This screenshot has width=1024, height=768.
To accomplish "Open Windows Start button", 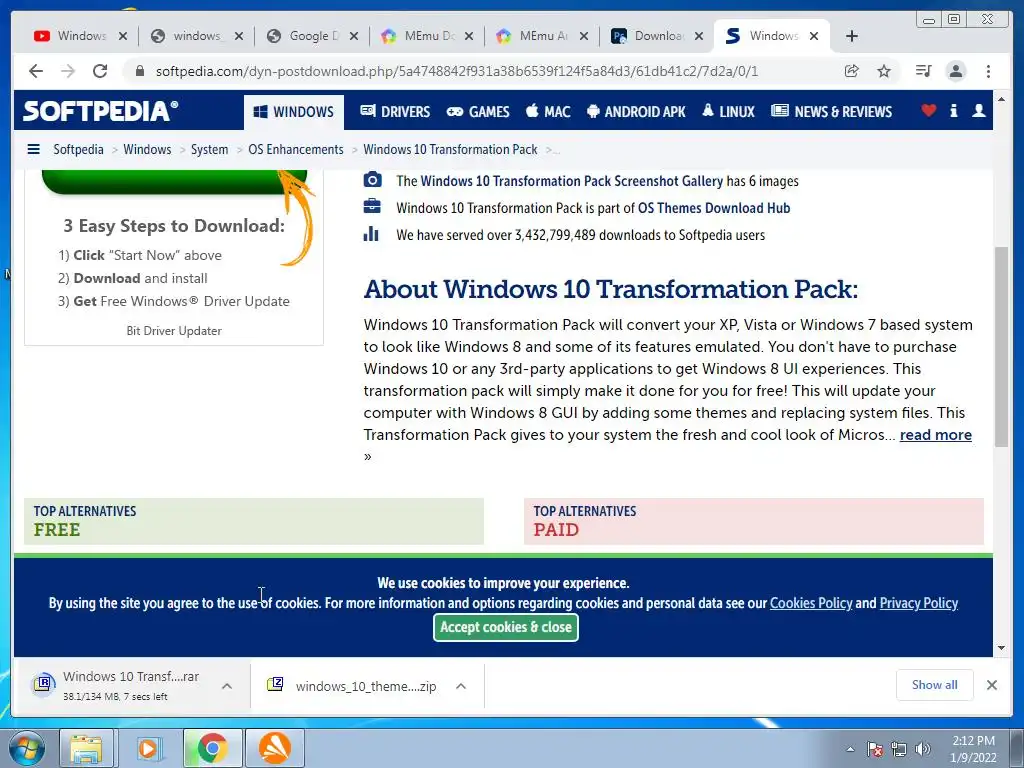I will coord(26,748).
